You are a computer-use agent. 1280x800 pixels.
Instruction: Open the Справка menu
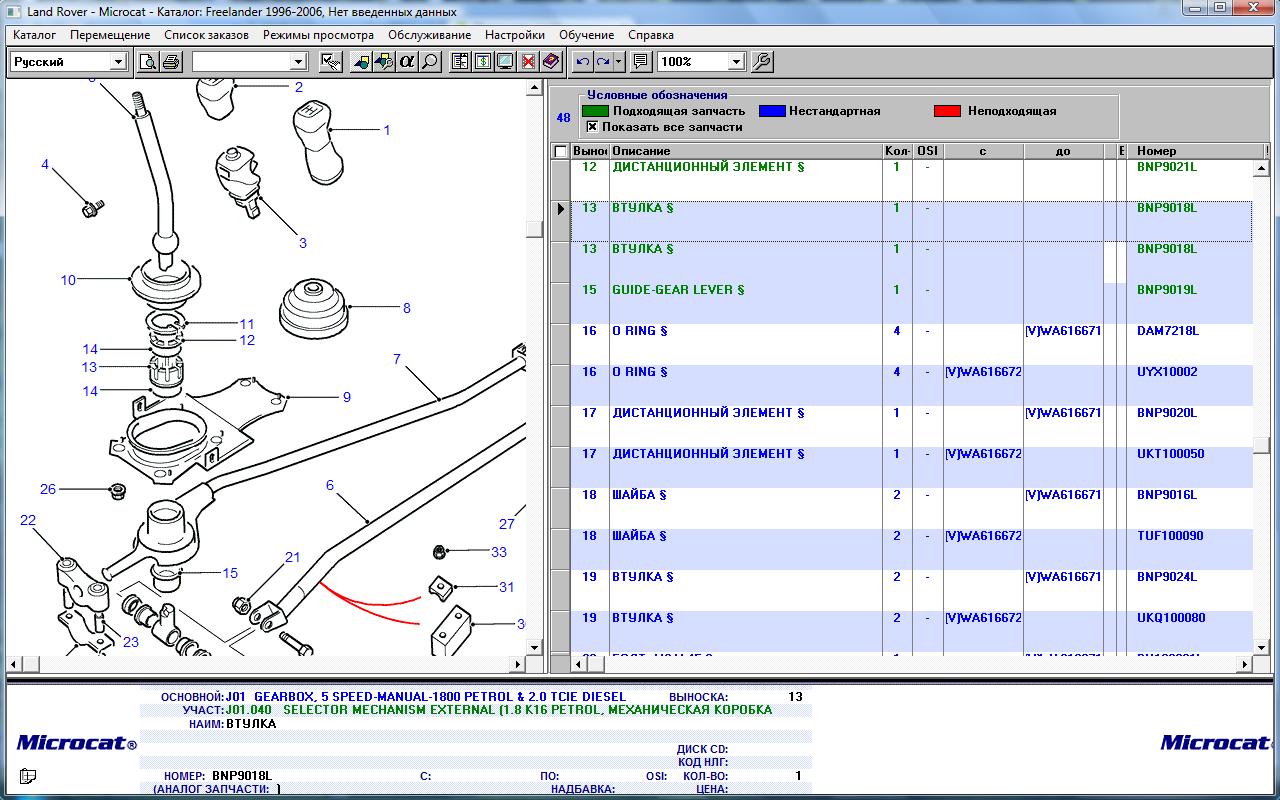tap(651, 35)
